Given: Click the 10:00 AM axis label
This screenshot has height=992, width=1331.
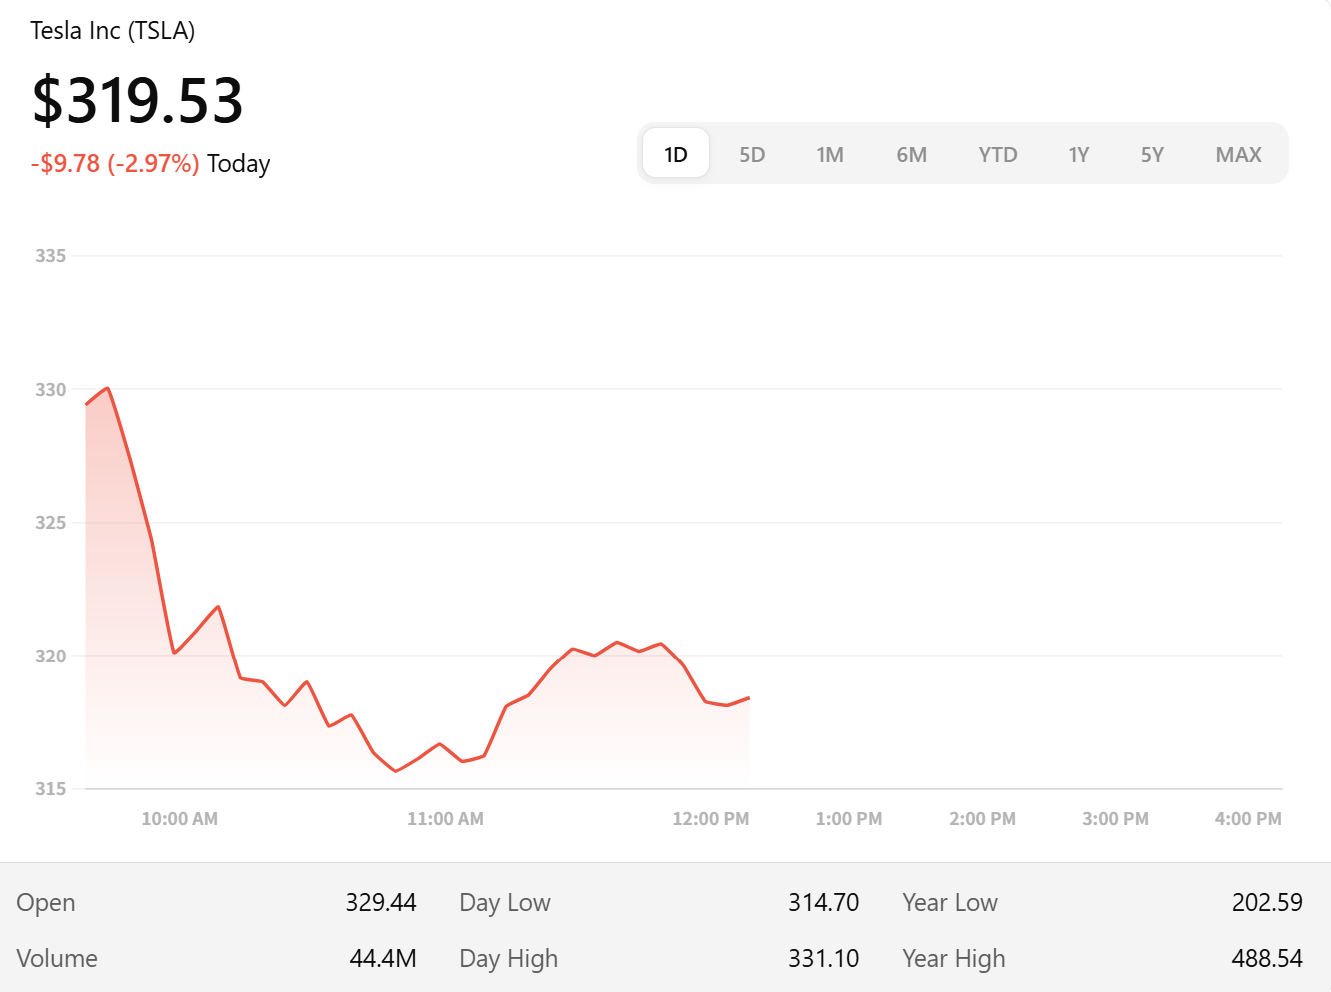Looking at the screenshot, I should 180,819.
